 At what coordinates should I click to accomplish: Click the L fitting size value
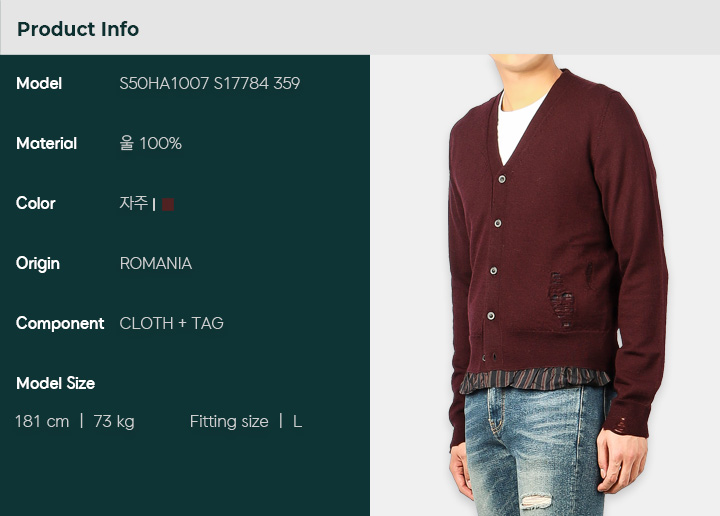(x=298, y=422)
